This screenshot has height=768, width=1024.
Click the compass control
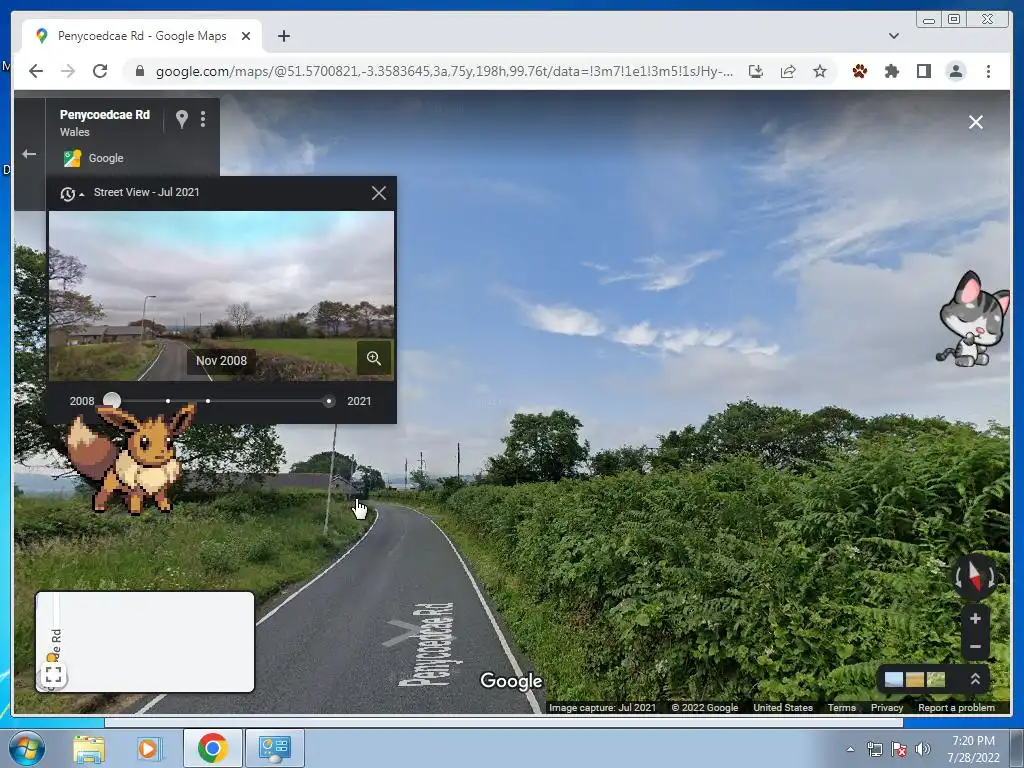pyautogui.click(x=974, y=577)
